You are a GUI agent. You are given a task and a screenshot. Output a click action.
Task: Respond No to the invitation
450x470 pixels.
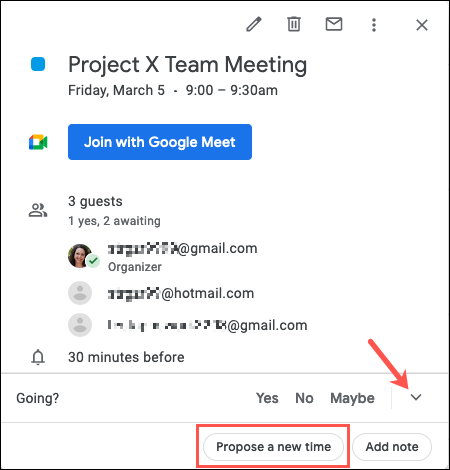304,398
